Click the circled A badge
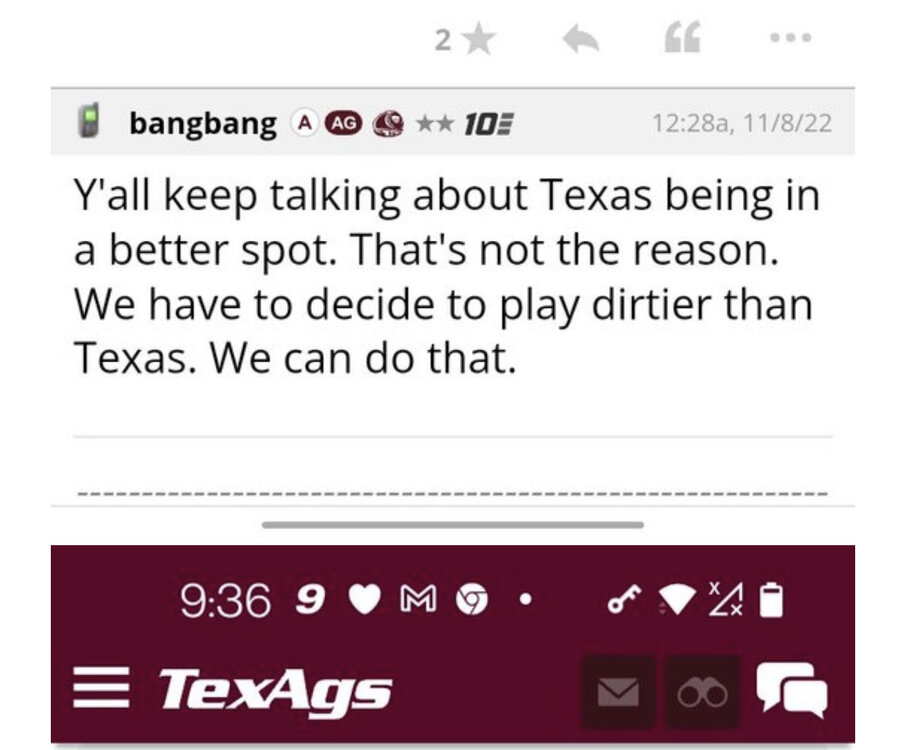Screen dimensions: 906x750 [x=301, y=123]
